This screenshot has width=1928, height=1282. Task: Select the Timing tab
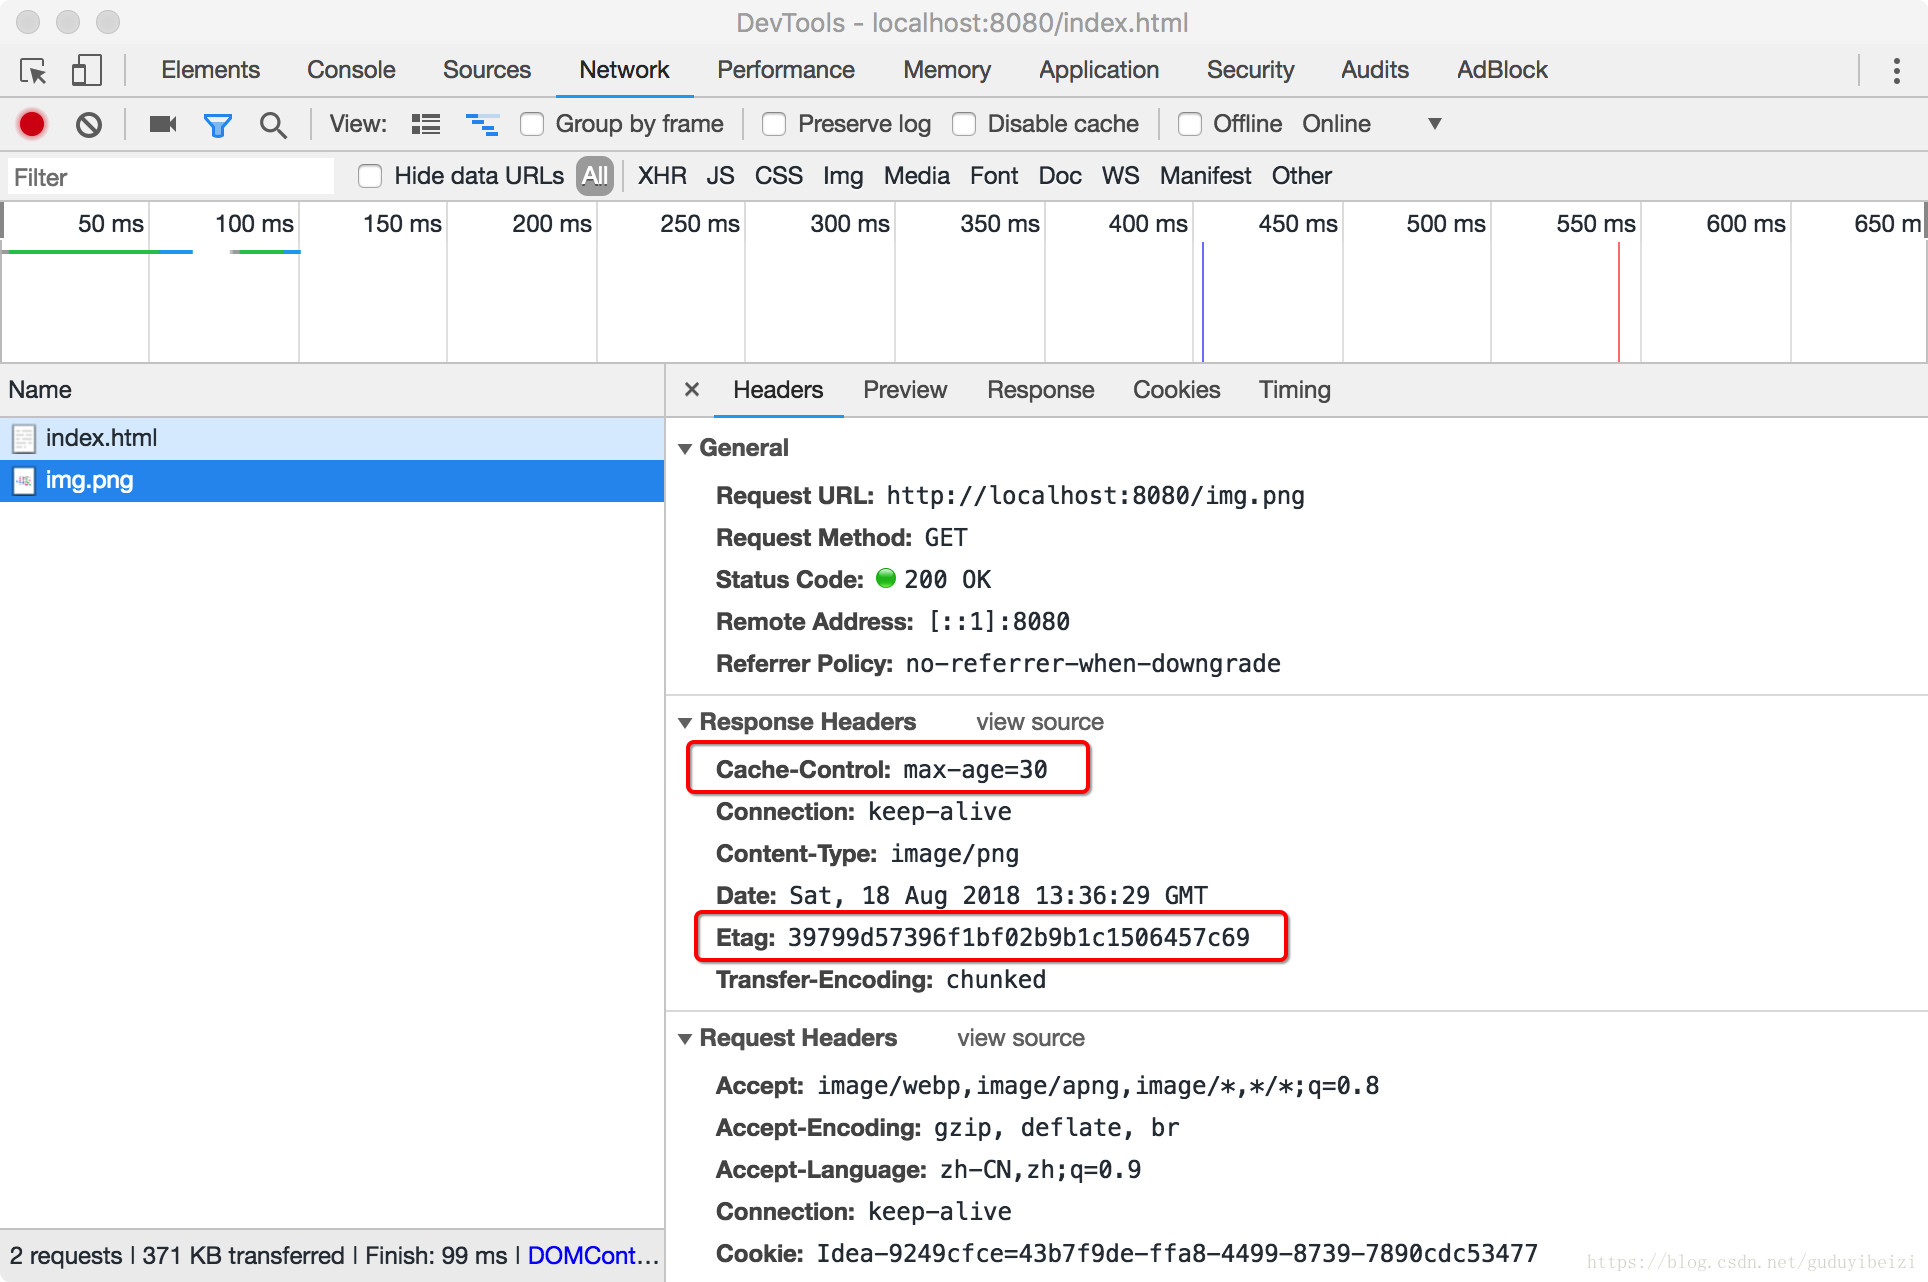(1294, 389)
